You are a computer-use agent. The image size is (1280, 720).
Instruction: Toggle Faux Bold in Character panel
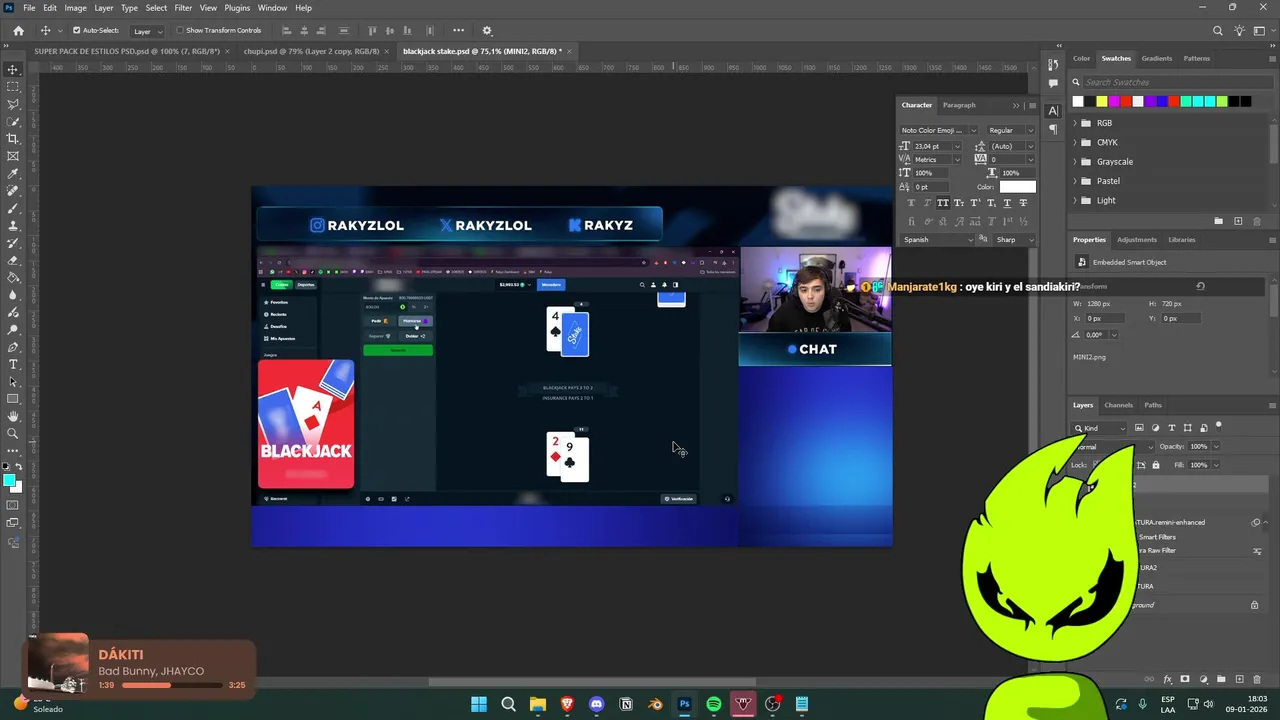coord(911,203)
